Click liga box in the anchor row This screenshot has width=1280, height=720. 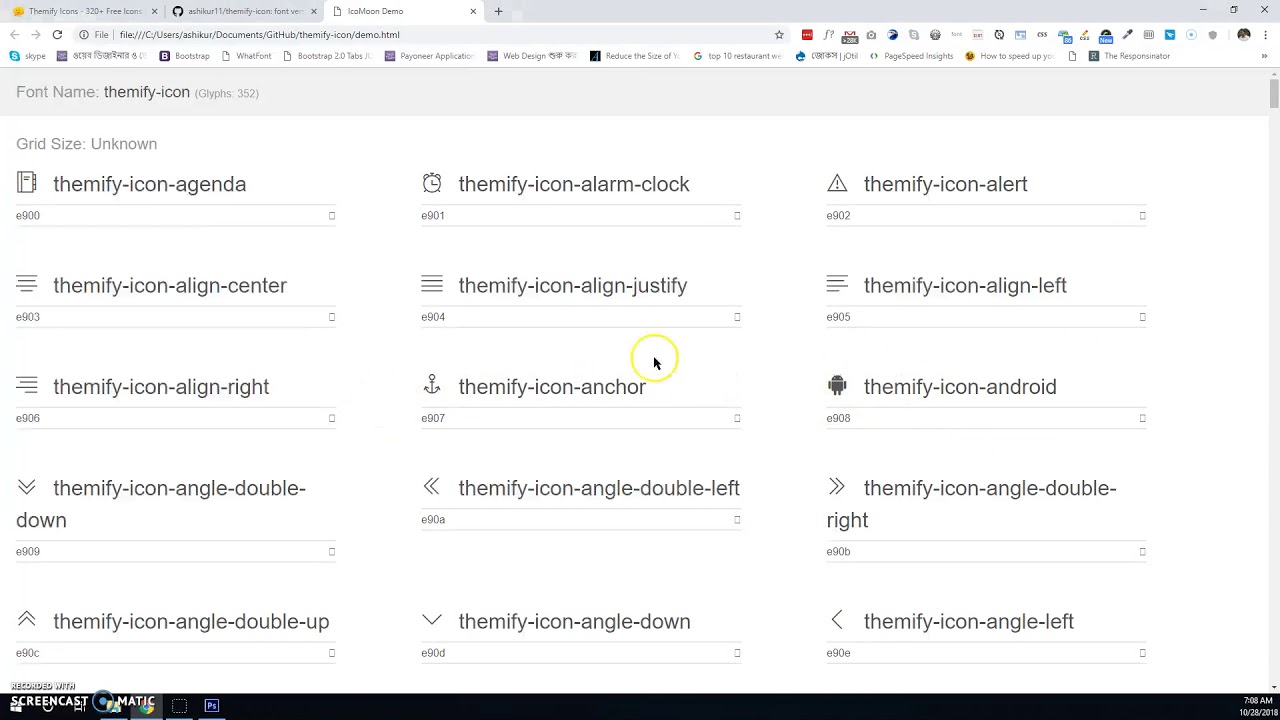[x=737, y=418]
